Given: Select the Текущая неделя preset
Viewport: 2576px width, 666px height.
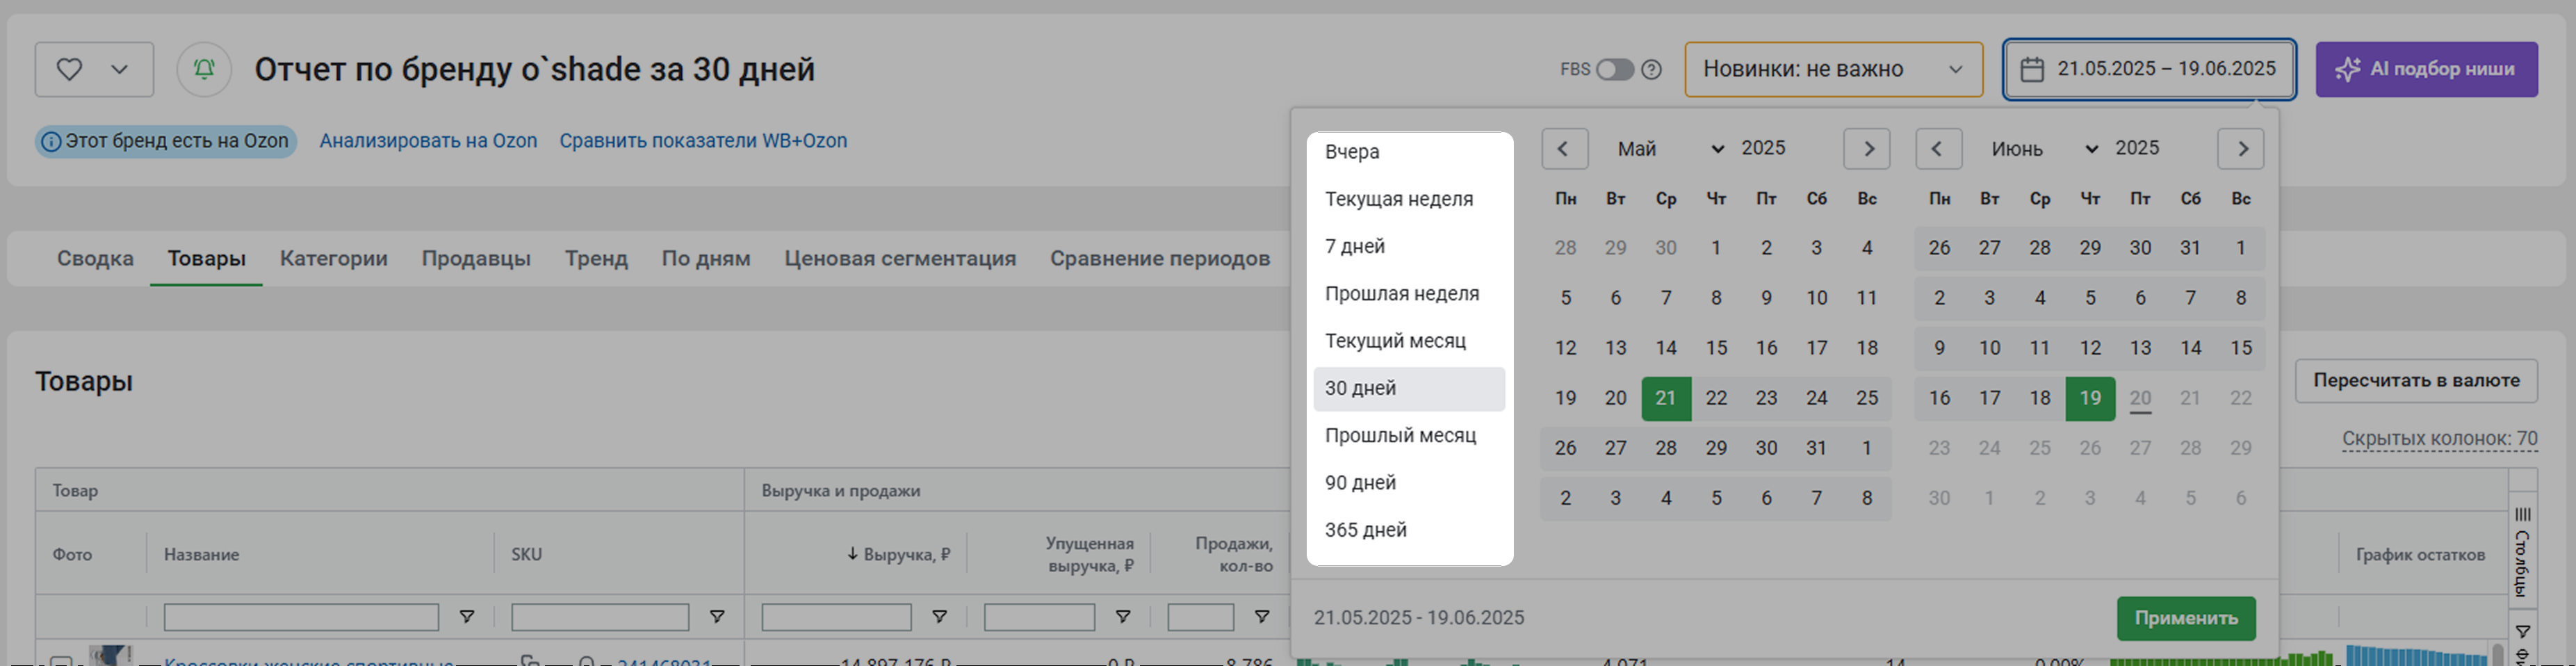Looking at the screenshot, I should coord(1409,199).
